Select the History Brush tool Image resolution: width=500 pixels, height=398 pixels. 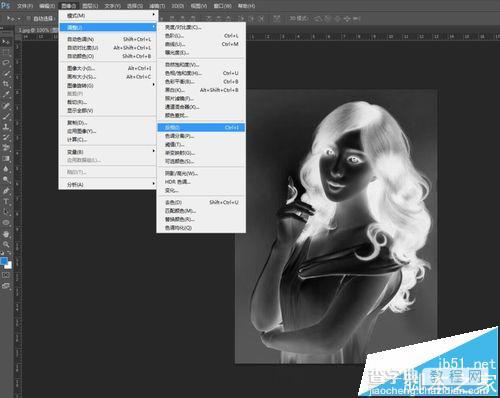coord(6,137)
